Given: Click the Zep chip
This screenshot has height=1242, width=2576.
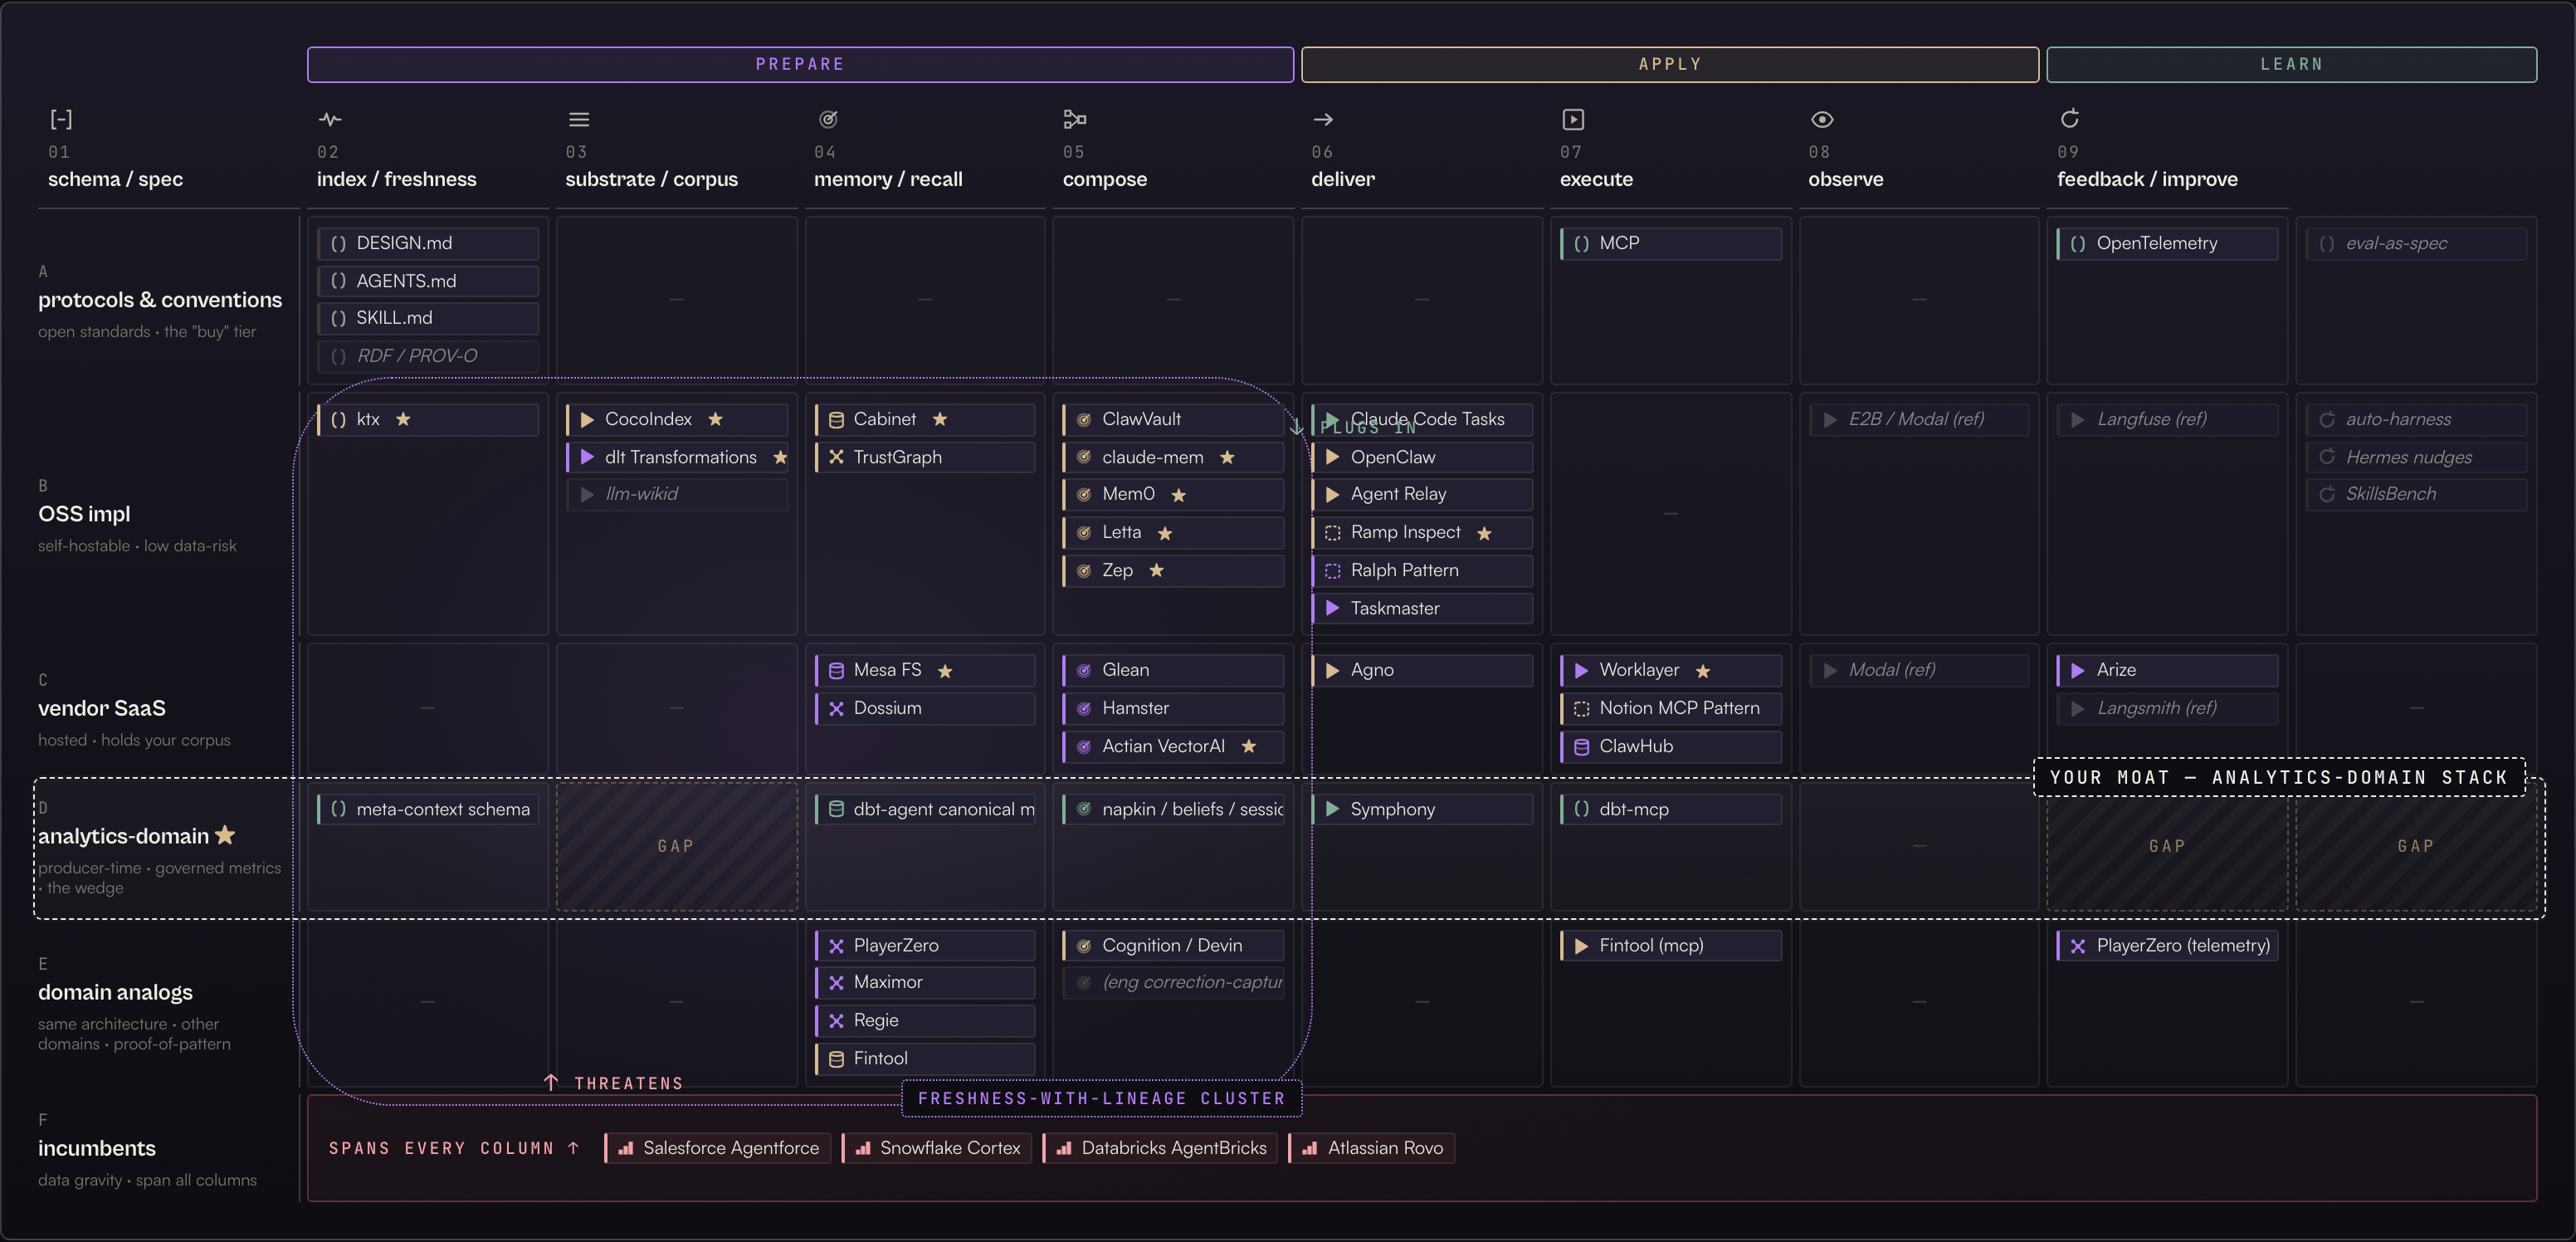Looking at the screenshot, I should pos(1173,570).
